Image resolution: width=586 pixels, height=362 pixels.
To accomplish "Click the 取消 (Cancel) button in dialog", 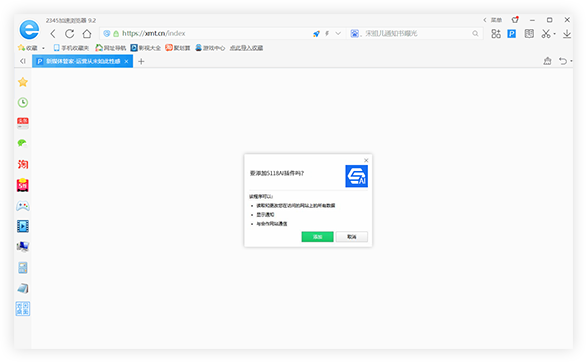I will tap(352, 236).
